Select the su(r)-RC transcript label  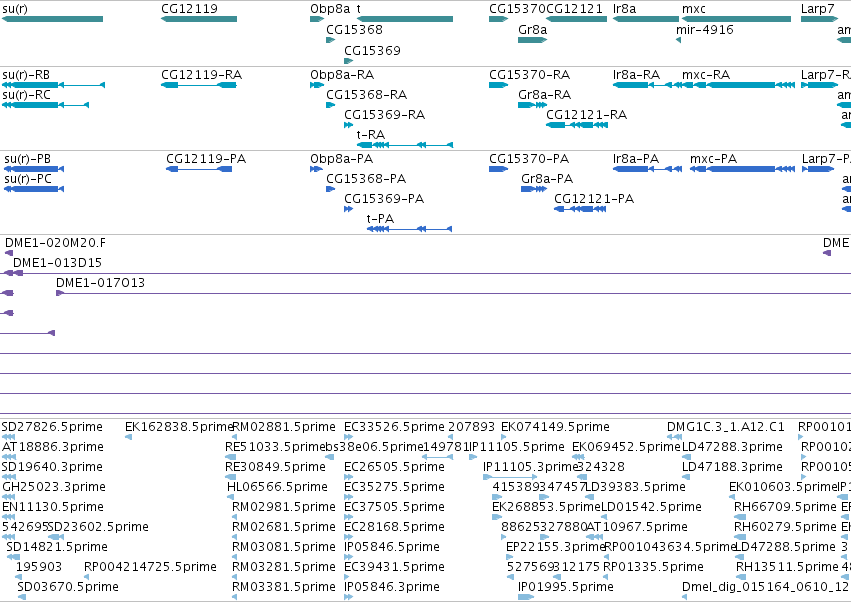pos(26,94)
